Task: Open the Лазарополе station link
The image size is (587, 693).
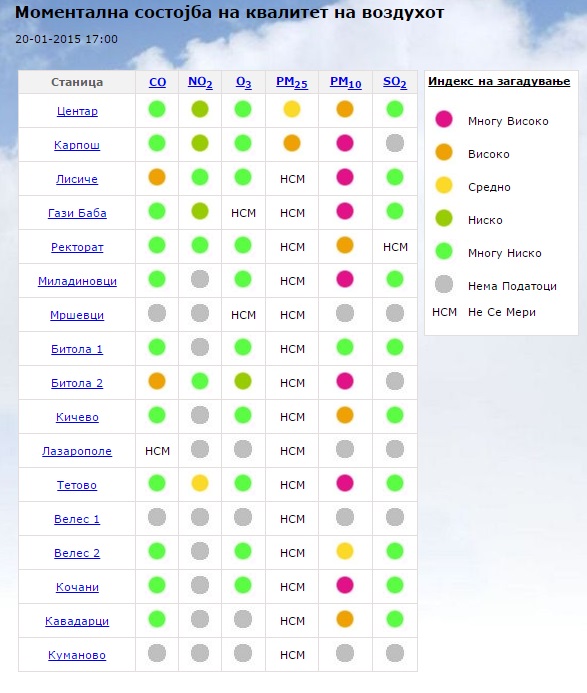Action: click(x=77, y=451)
